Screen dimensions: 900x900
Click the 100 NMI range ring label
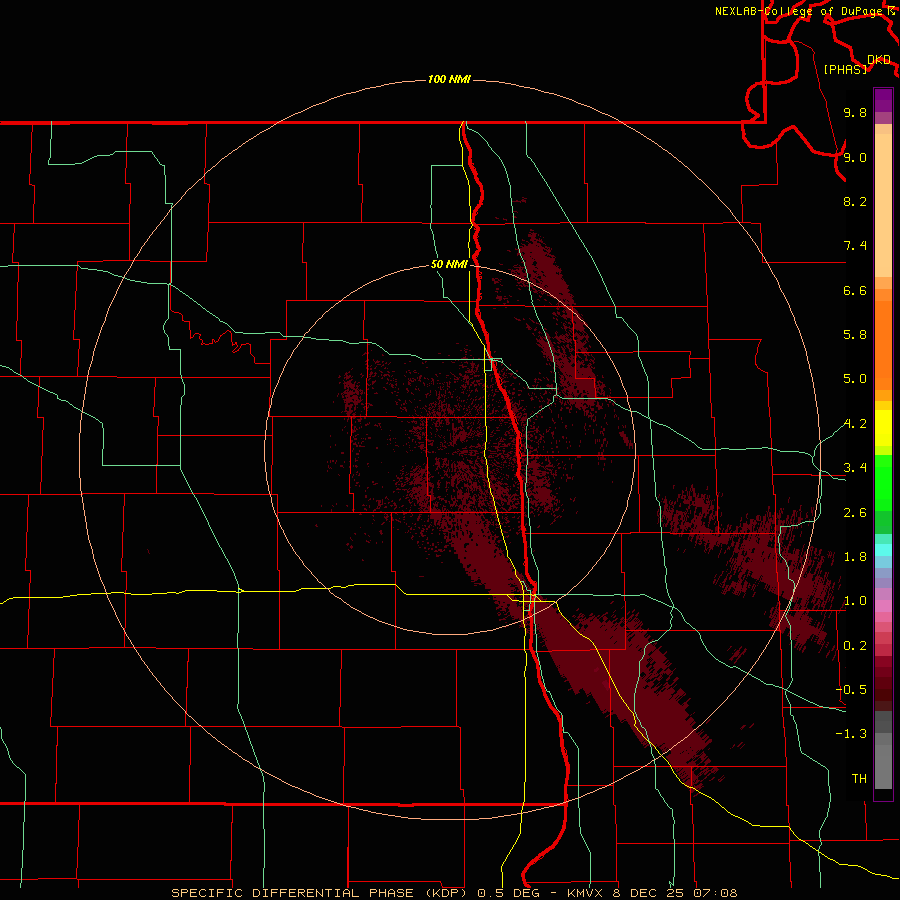coord(449,79)
